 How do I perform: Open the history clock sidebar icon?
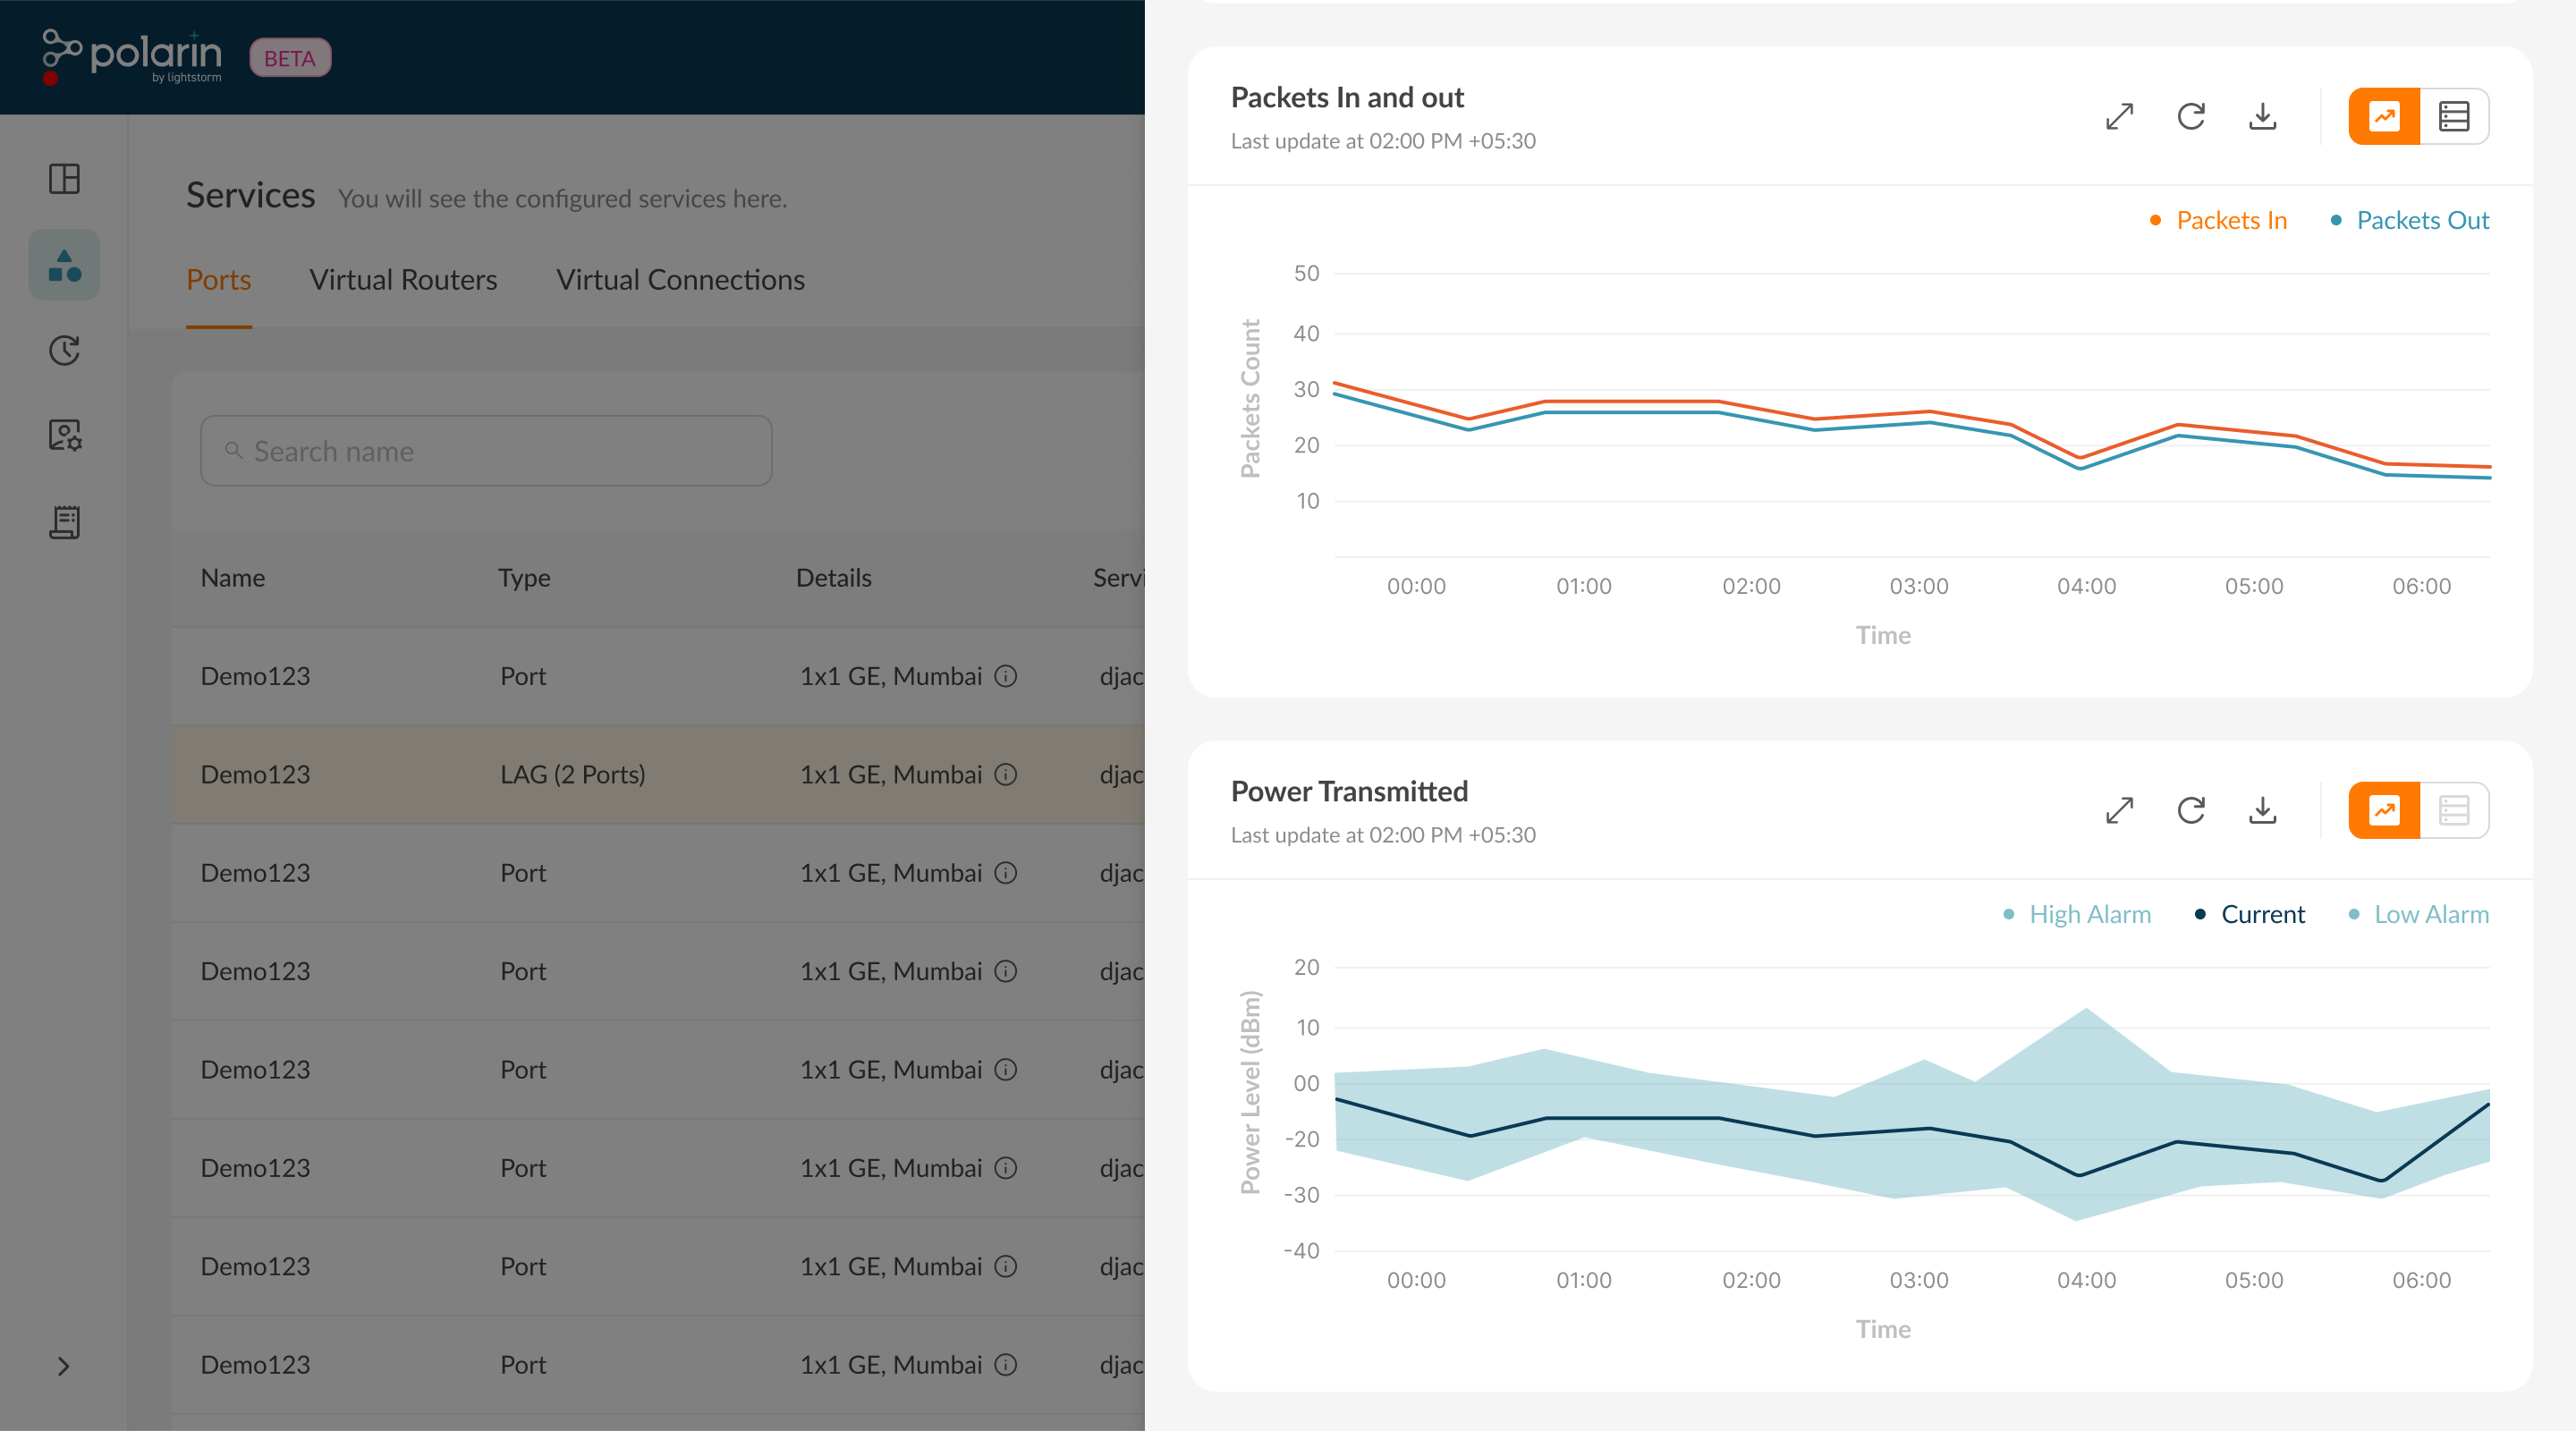64,350
